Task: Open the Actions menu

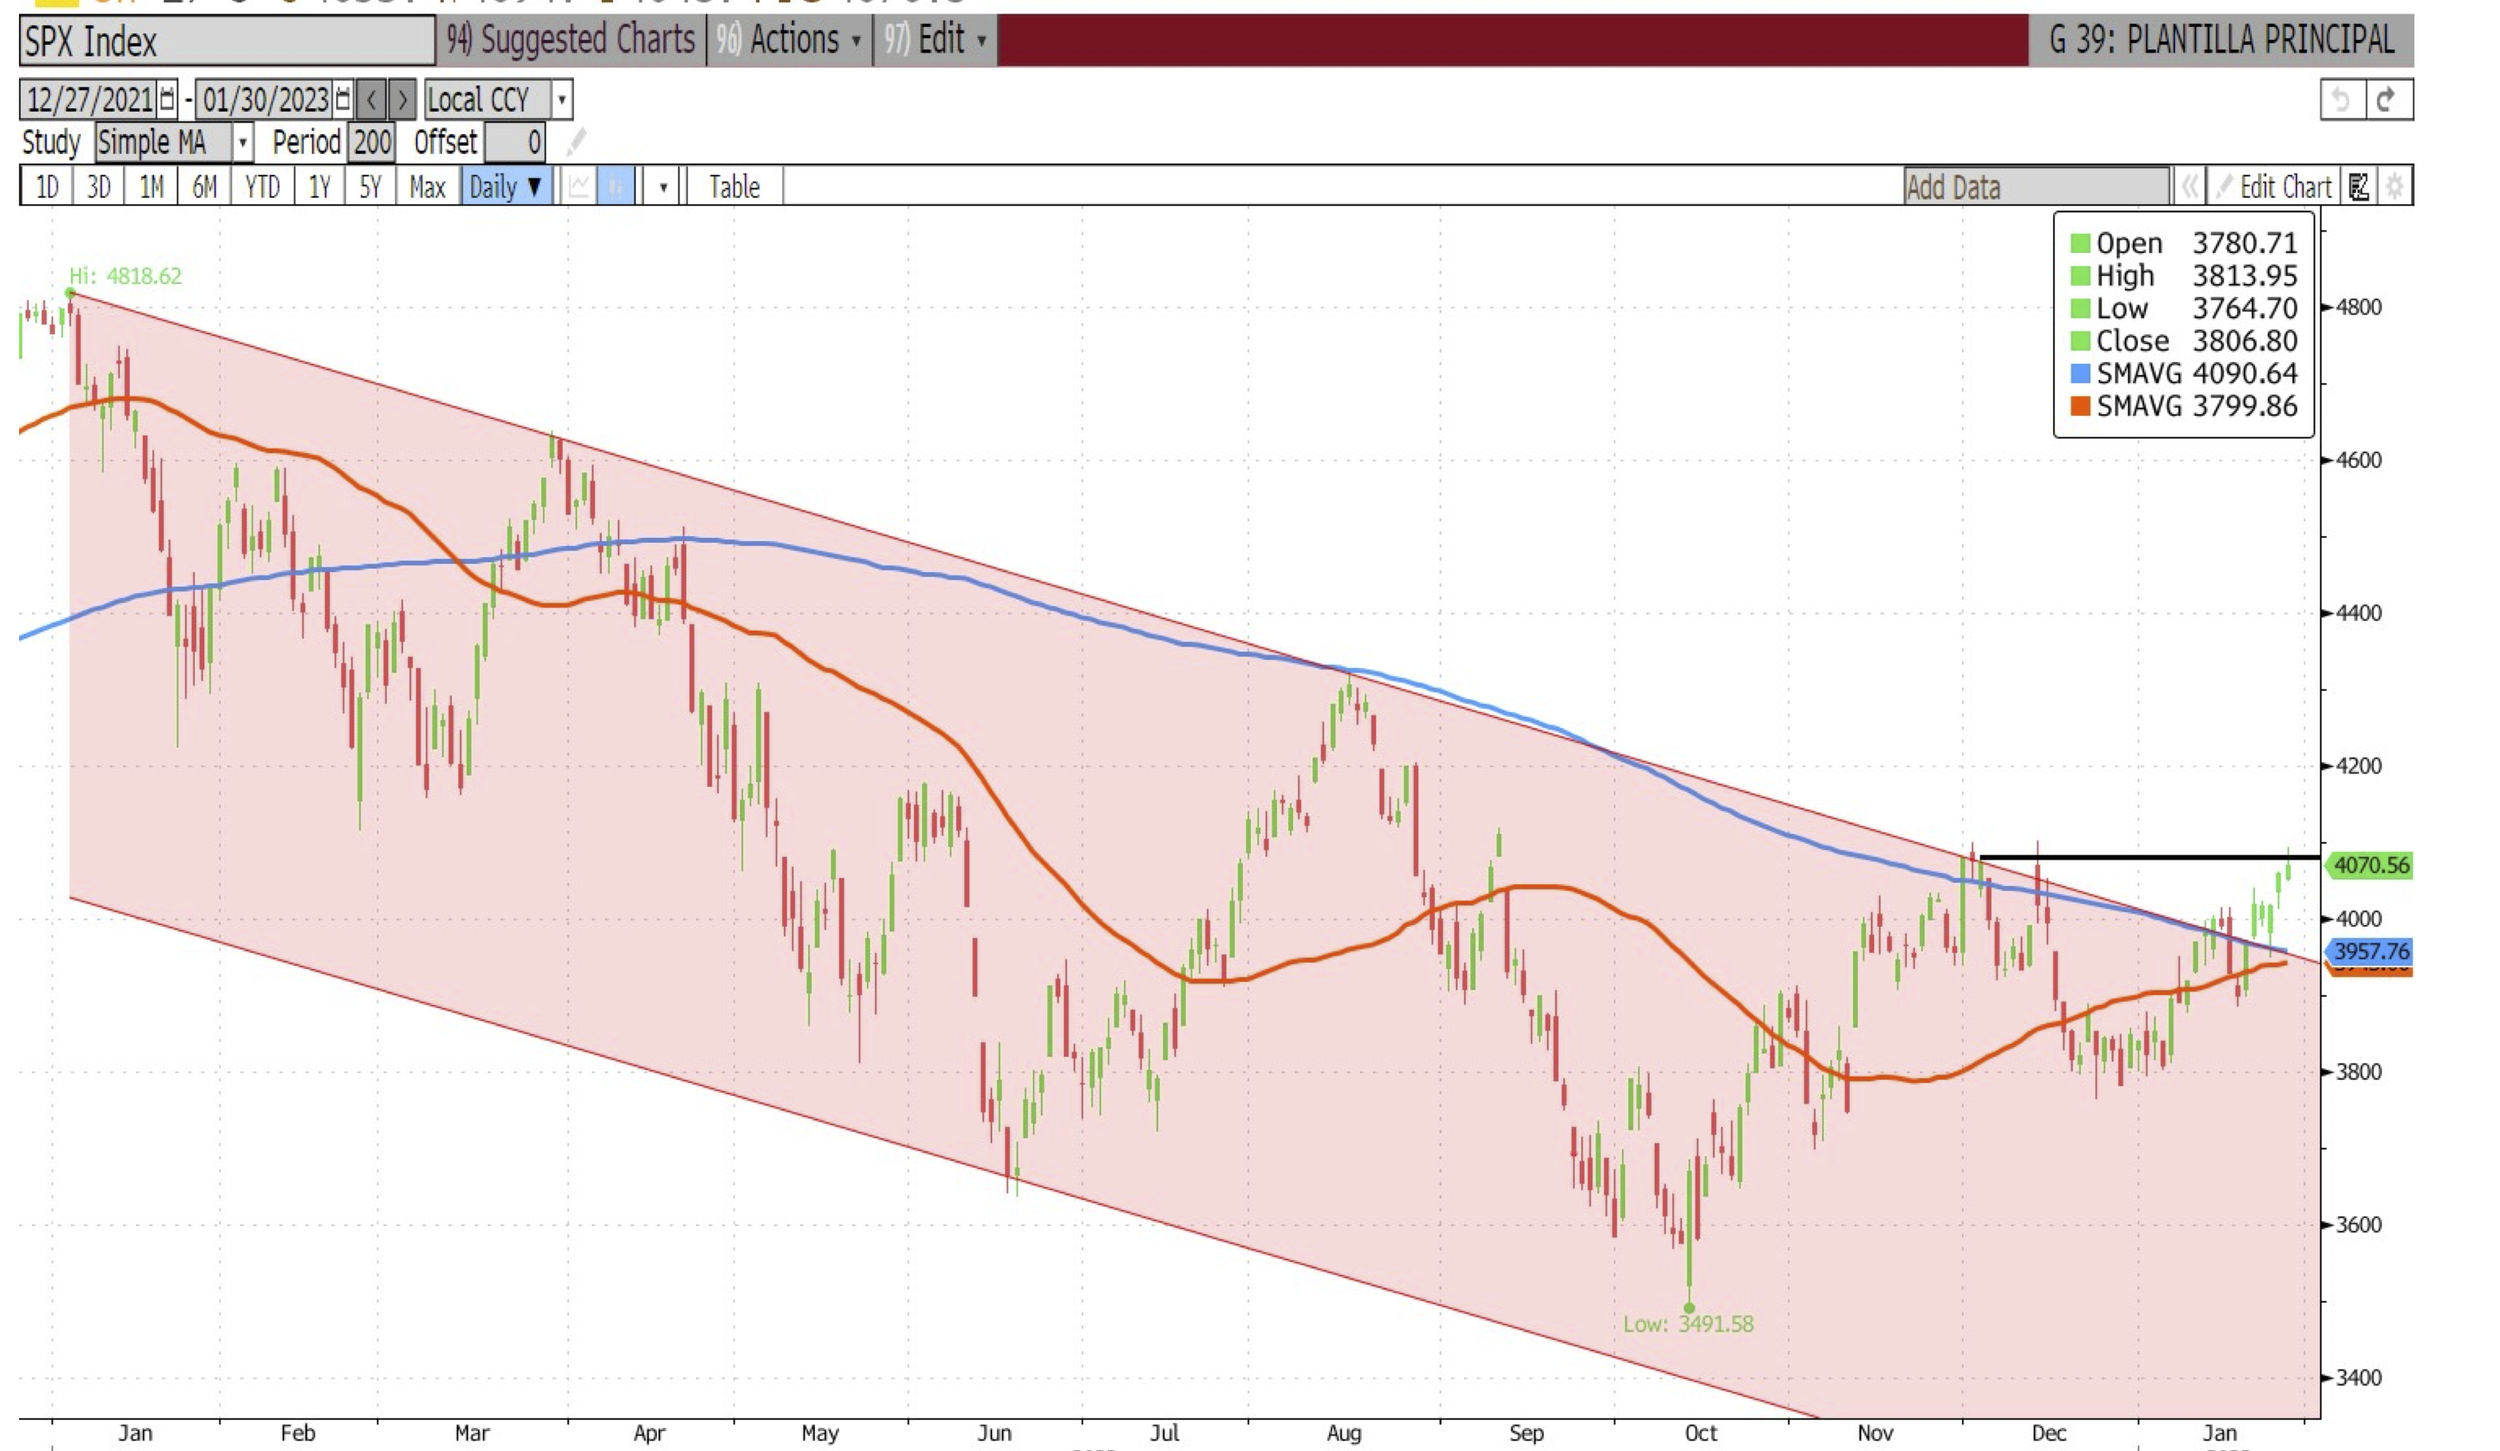Action: point(791,41)
